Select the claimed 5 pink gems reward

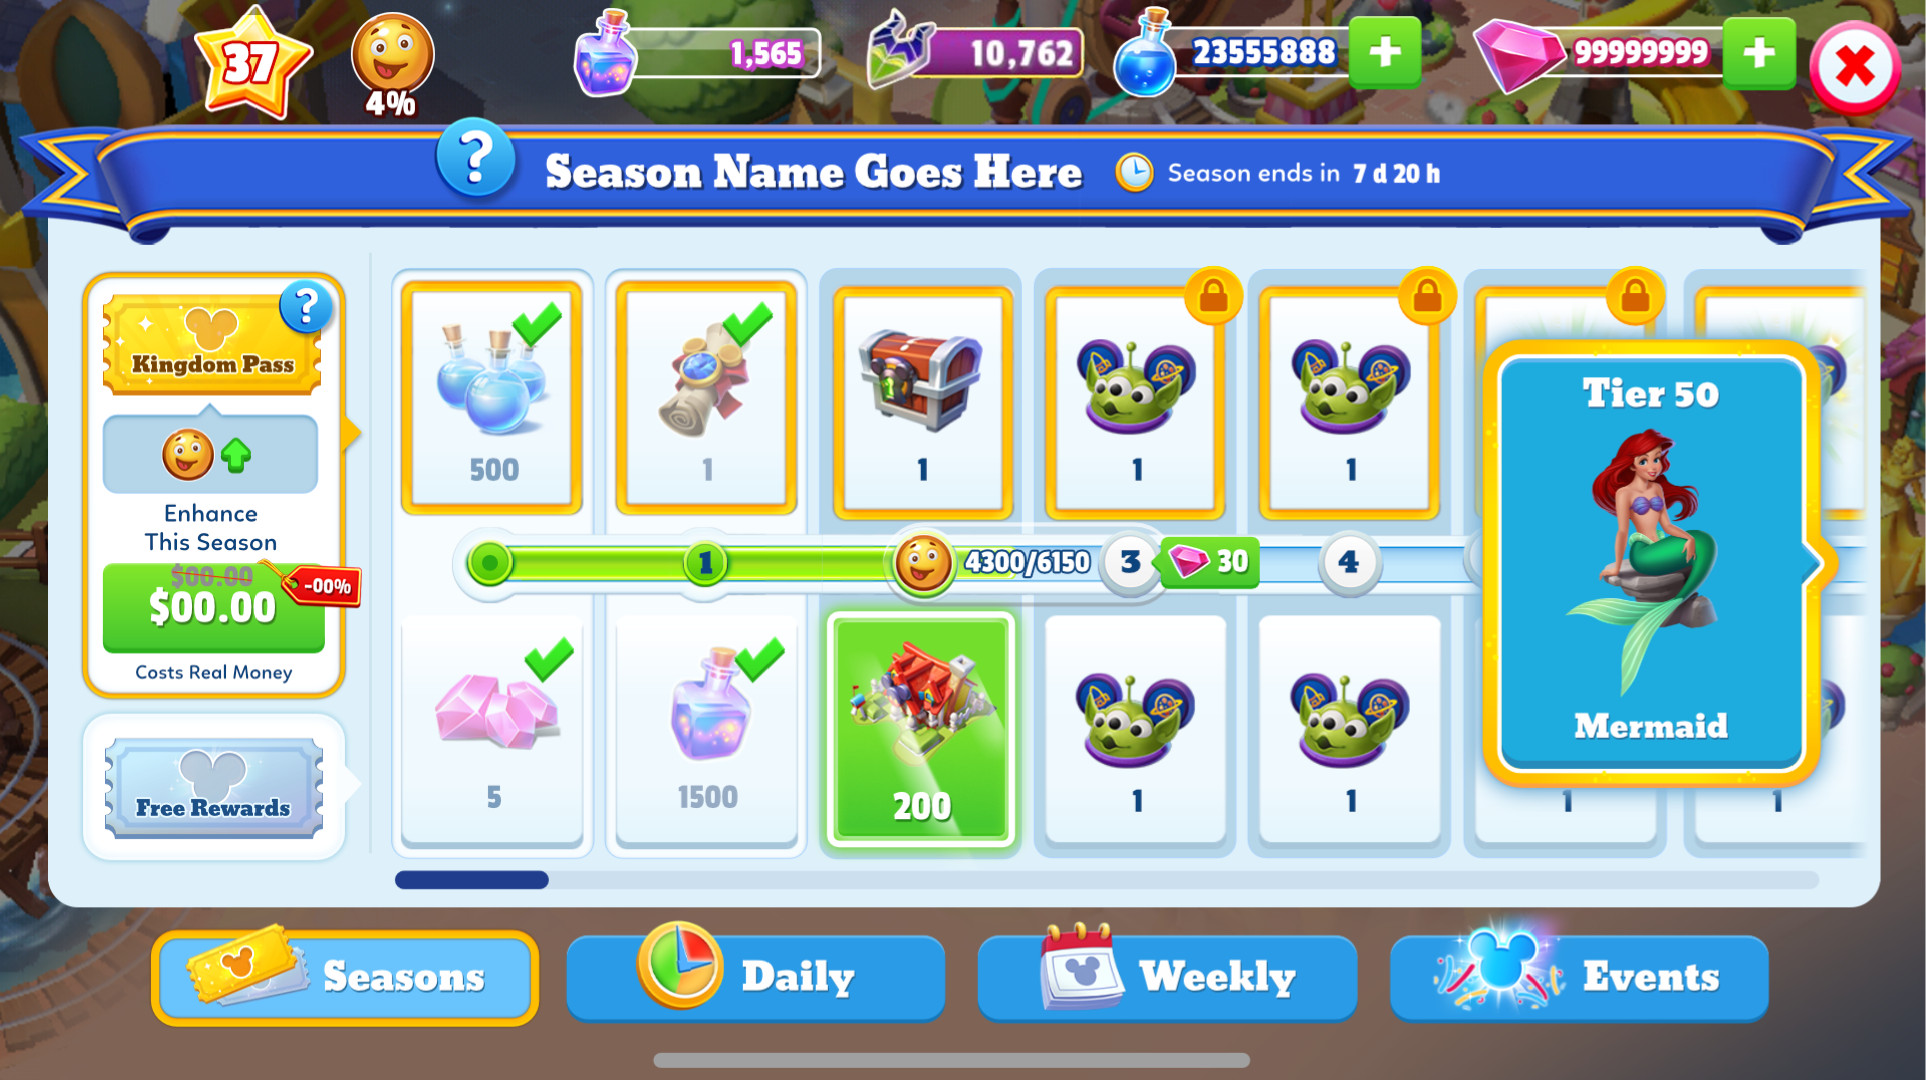click(493, 730)
